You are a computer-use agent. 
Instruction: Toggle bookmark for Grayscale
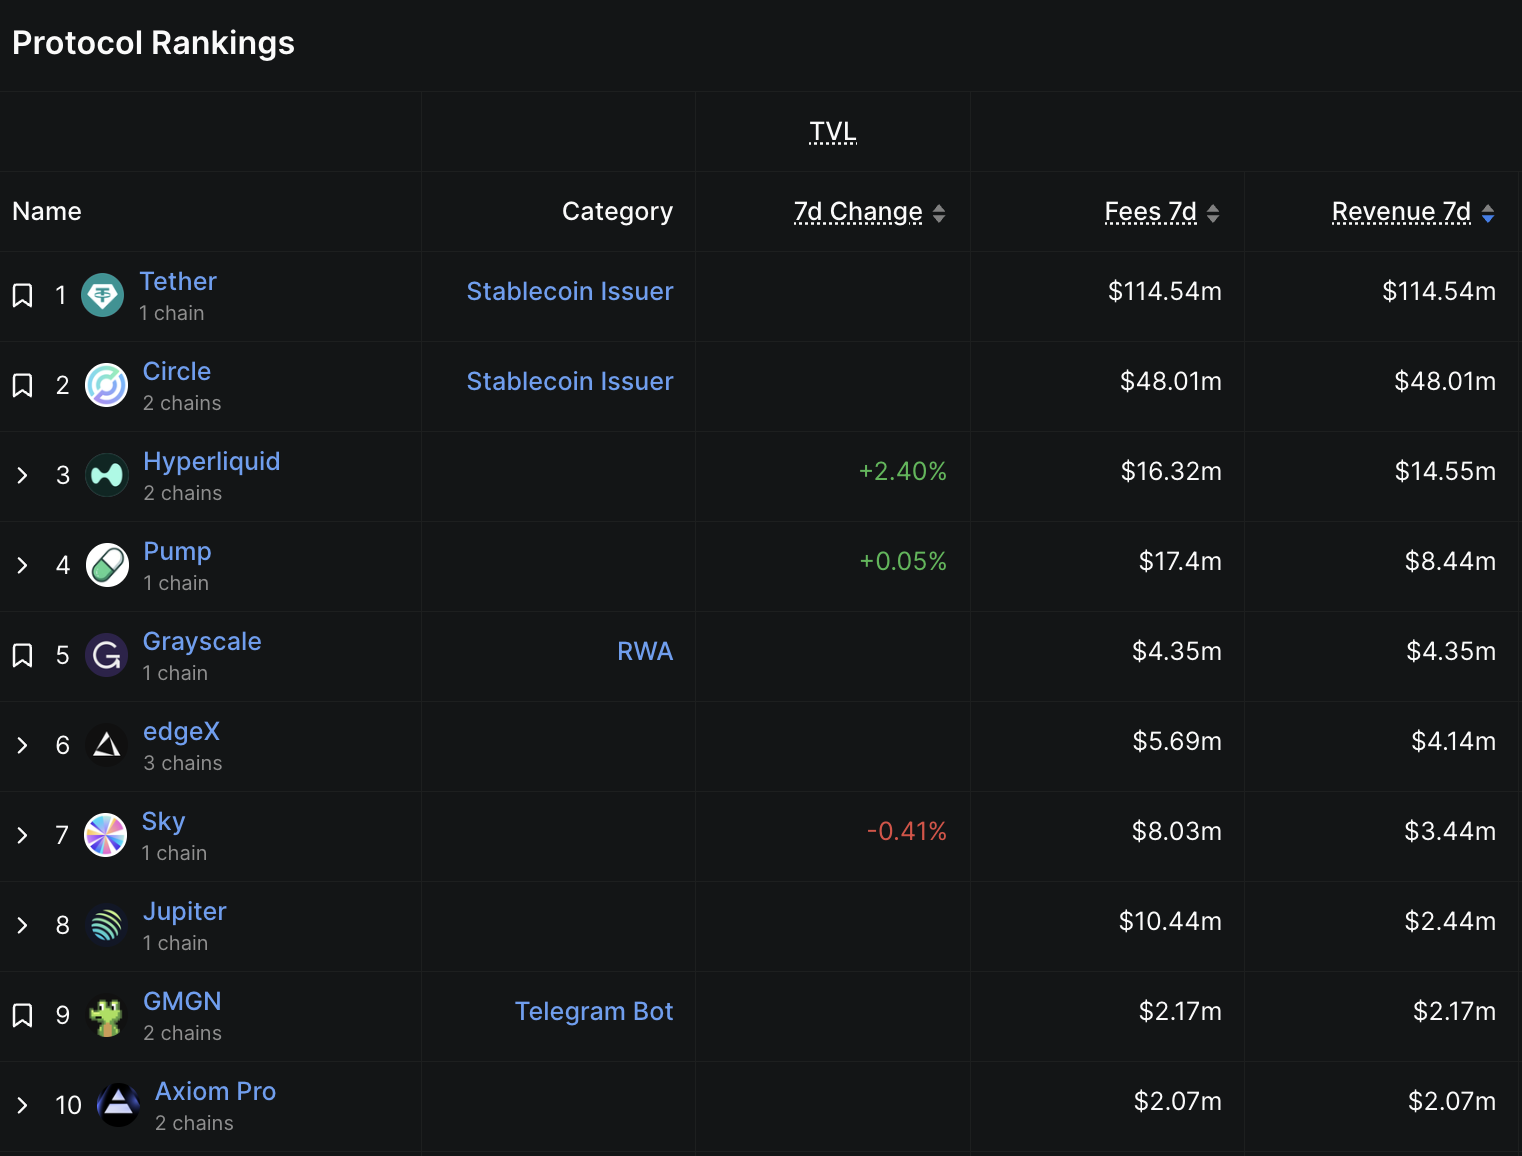click(x=22, y=655)
